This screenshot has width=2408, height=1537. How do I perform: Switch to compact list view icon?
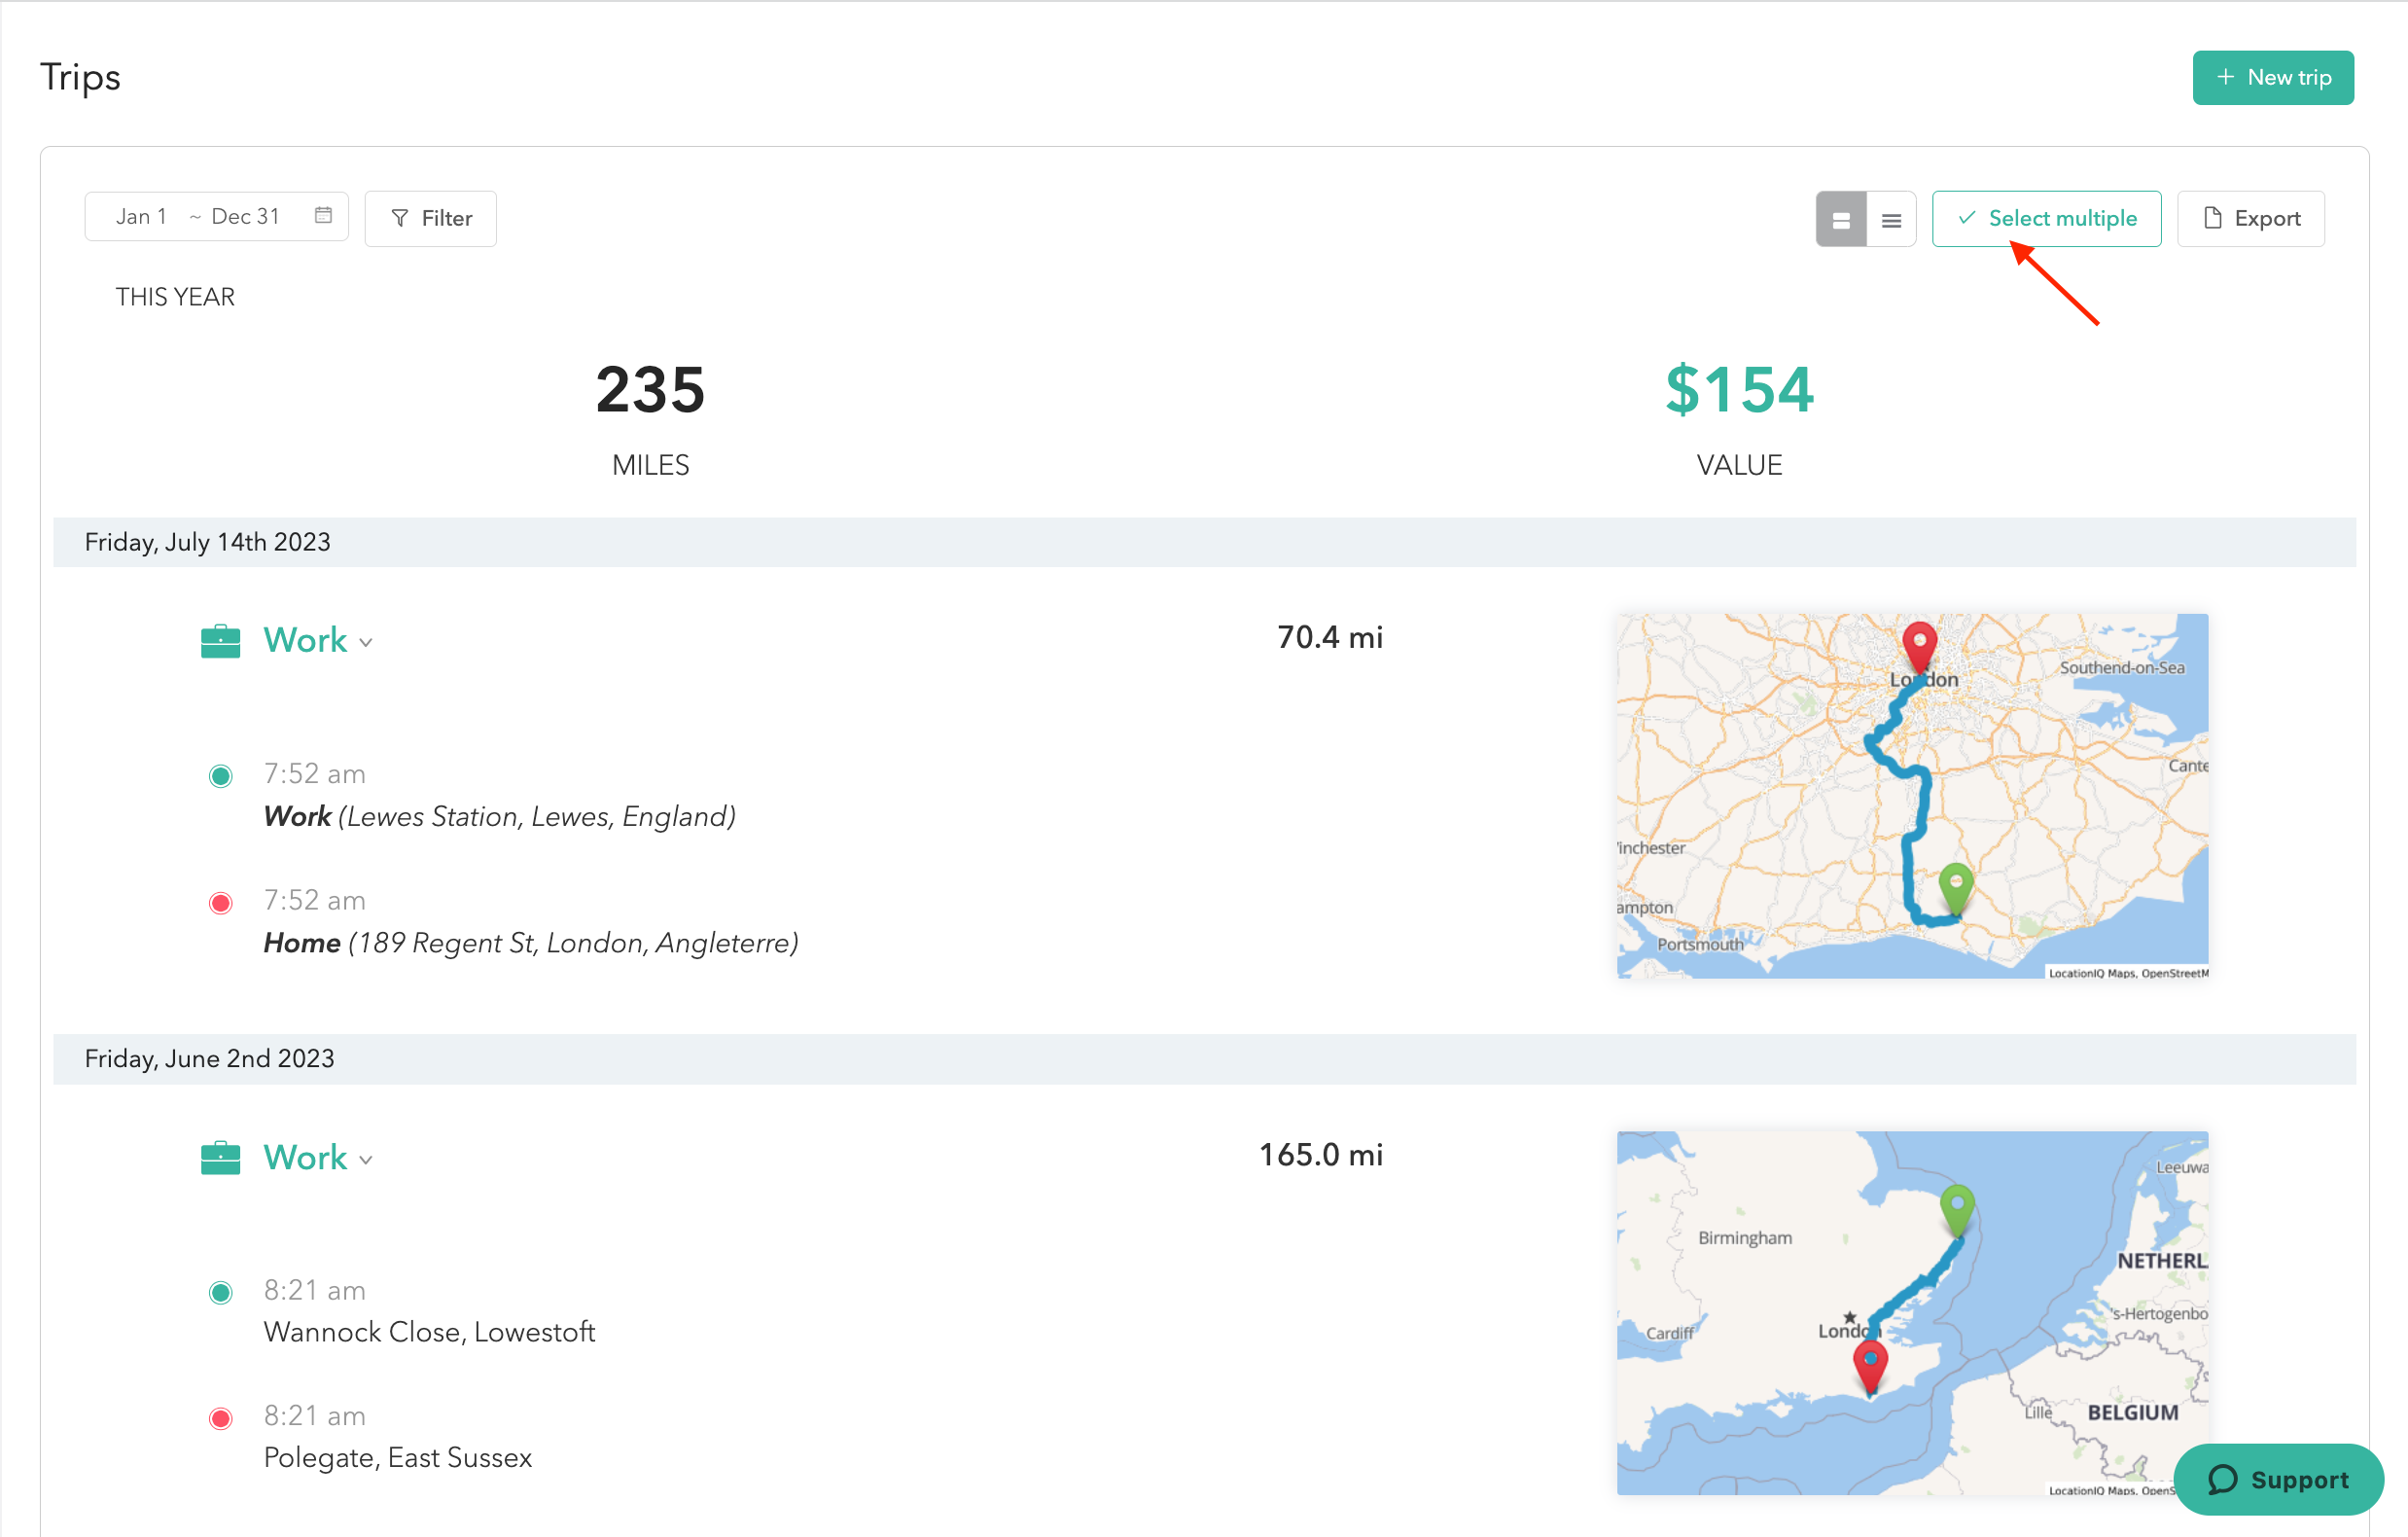[1890, 219]
